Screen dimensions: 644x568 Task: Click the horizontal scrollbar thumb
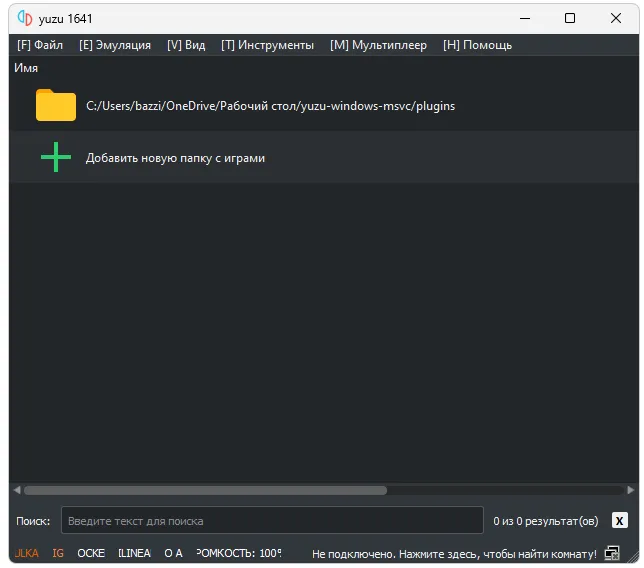pyautogui.click(x=205, y=490)
